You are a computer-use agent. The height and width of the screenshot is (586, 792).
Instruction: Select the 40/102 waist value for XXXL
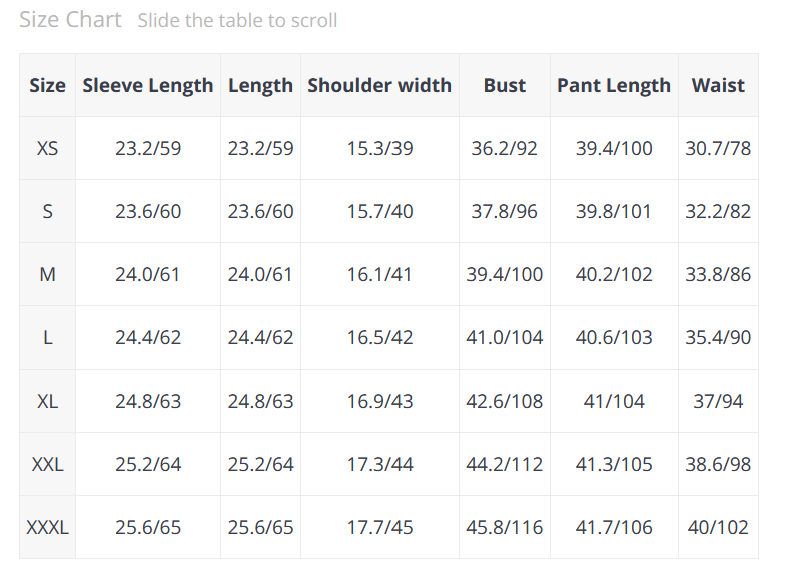[x=718, y=527]
